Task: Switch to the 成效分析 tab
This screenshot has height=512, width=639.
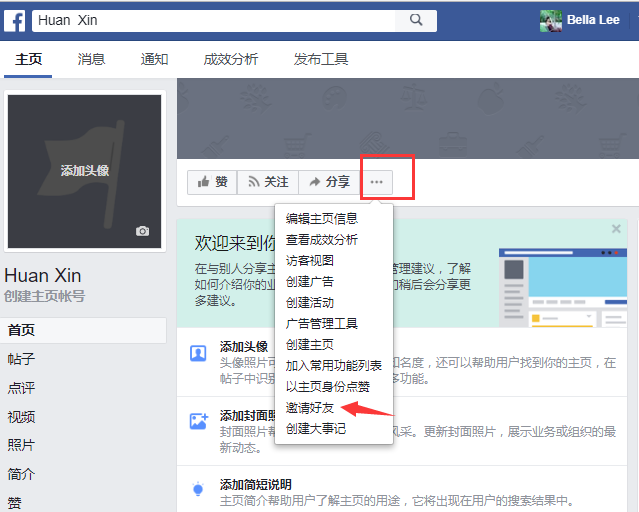Action: [x=231, y=60]
